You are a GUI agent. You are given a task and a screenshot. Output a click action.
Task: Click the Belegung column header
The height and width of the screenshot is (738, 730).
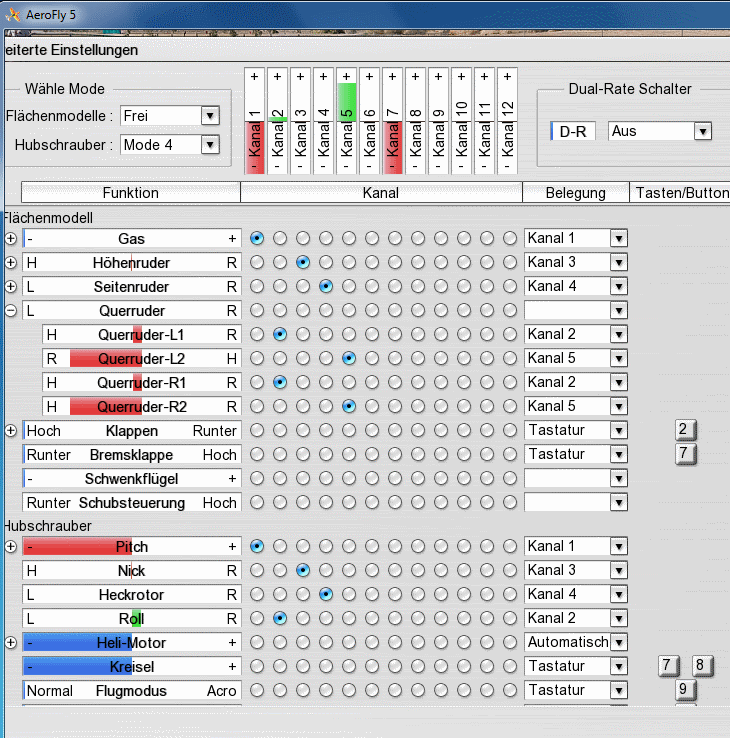tap(576, 193)
